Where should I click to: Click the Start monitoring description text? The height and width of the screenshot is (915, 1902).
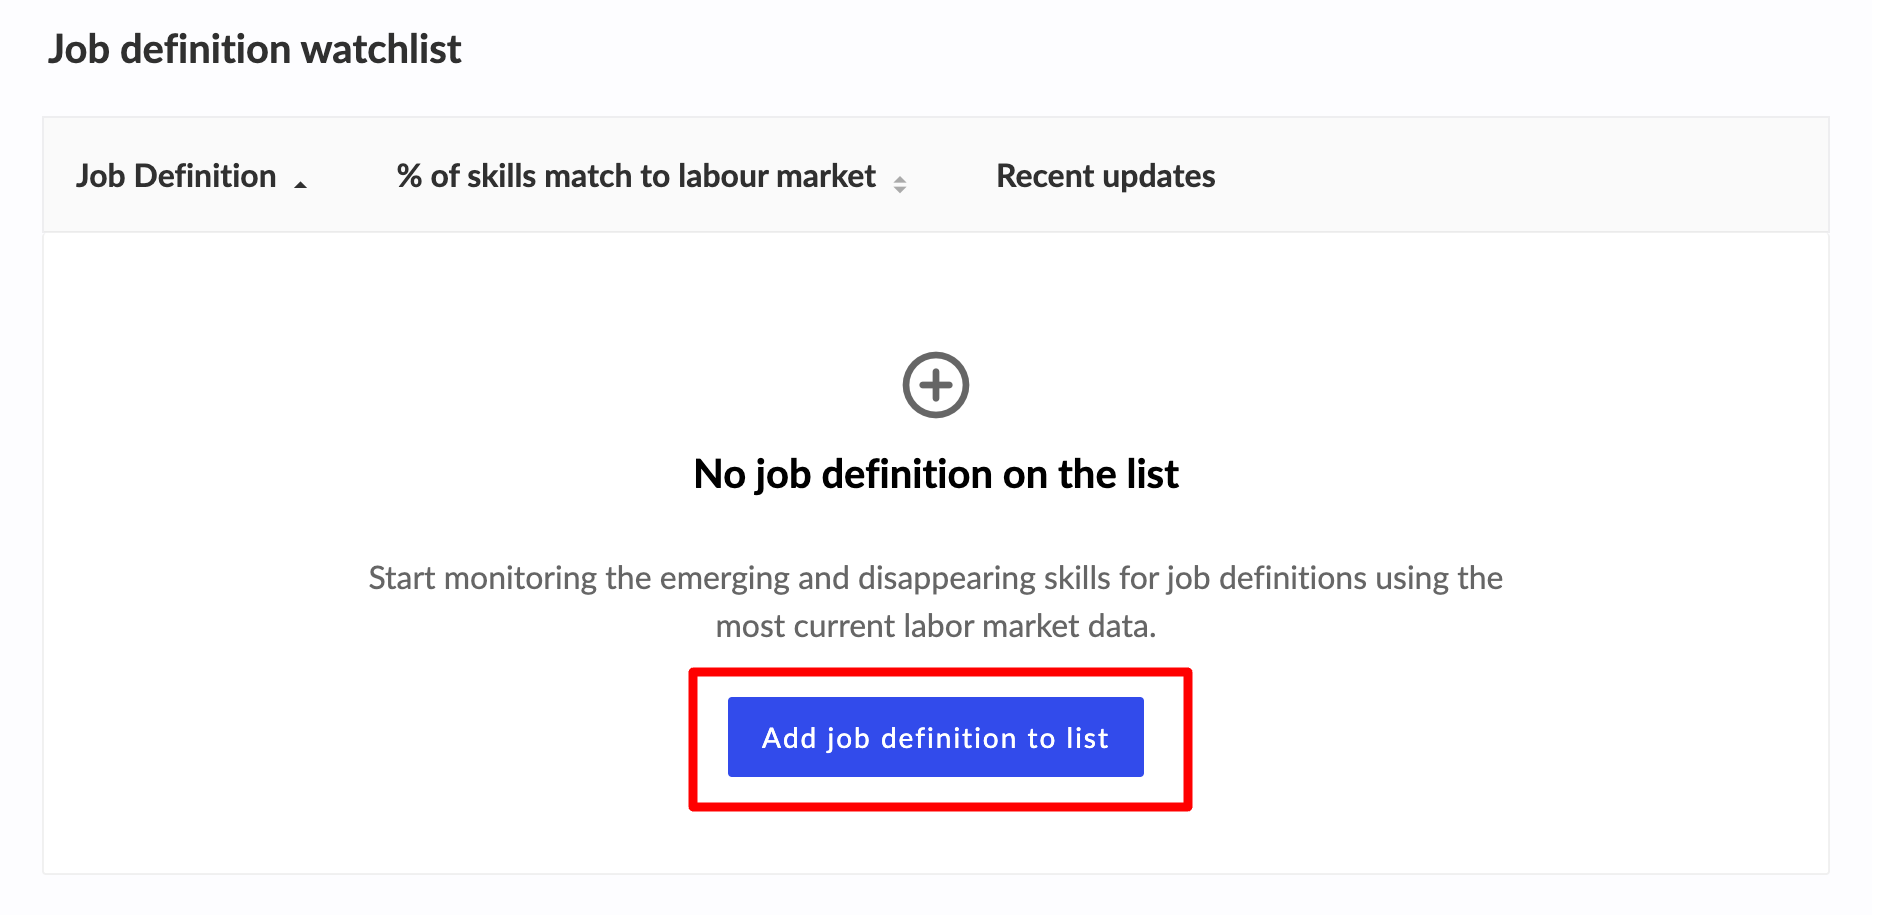[936, 602]
